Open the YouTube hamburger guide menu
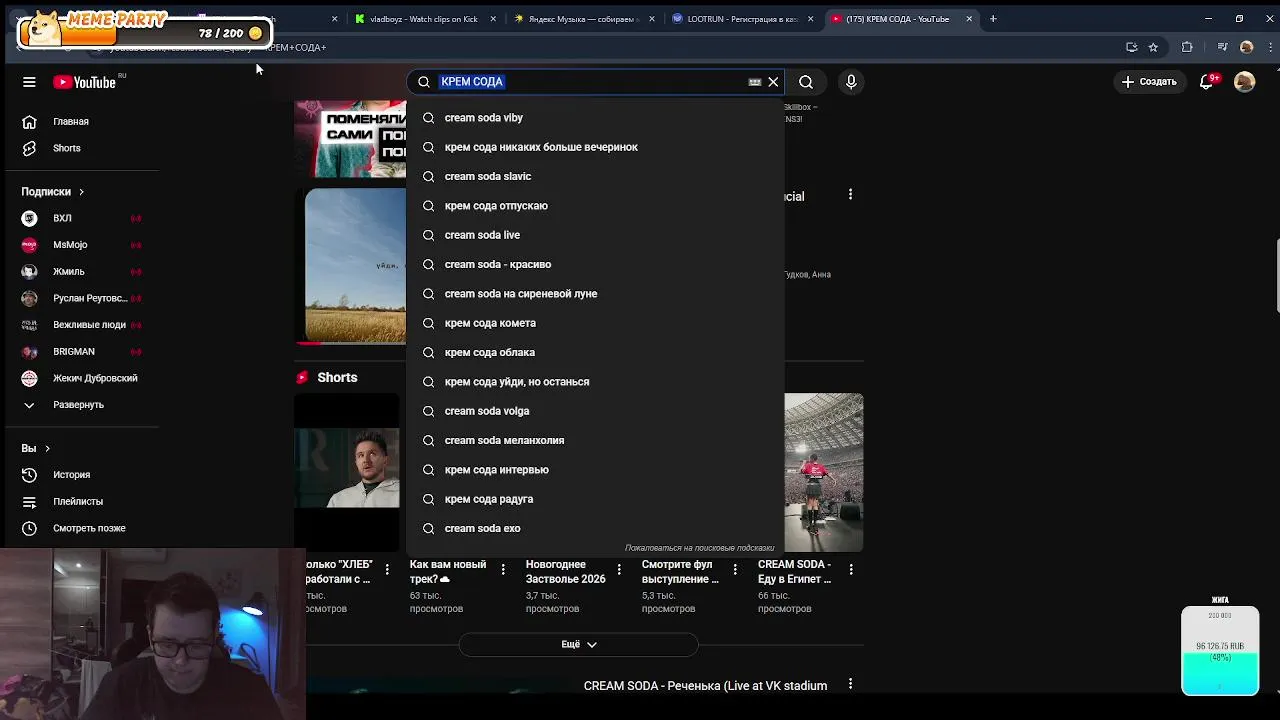The image size is (1280, 720). pos(29,82)
